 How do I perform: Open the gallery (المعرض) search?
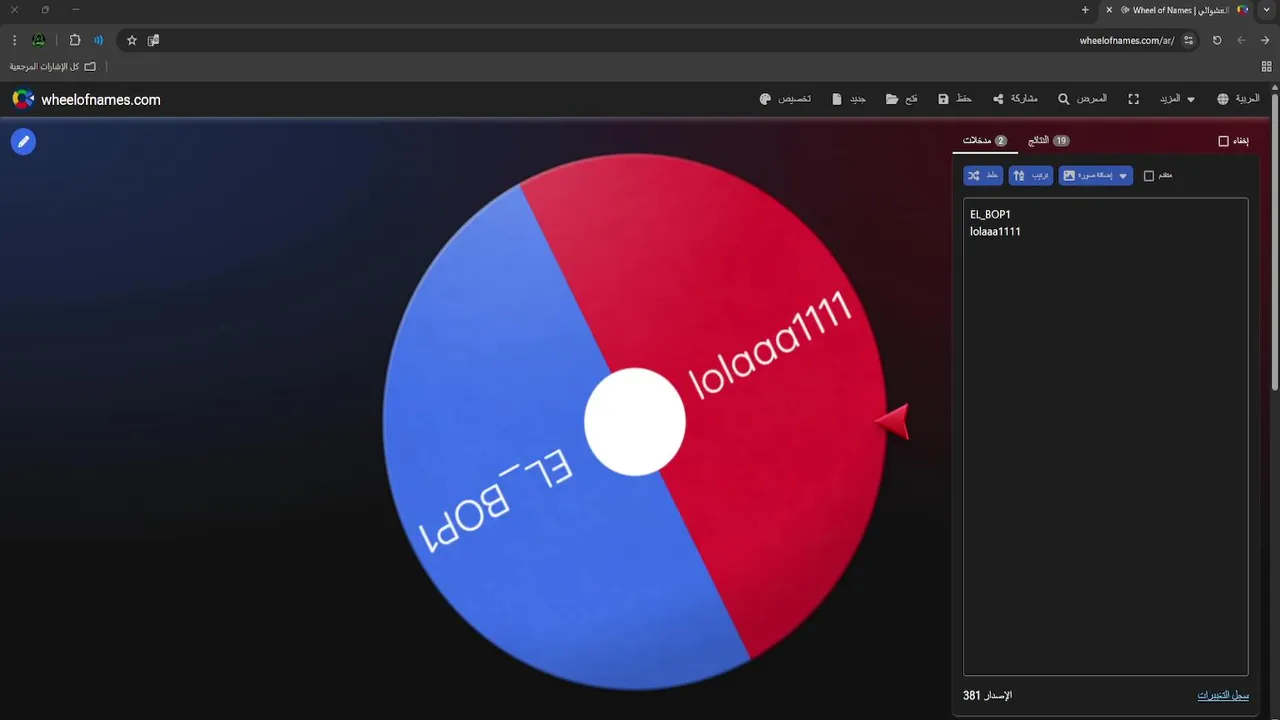tap(1083, 99)
